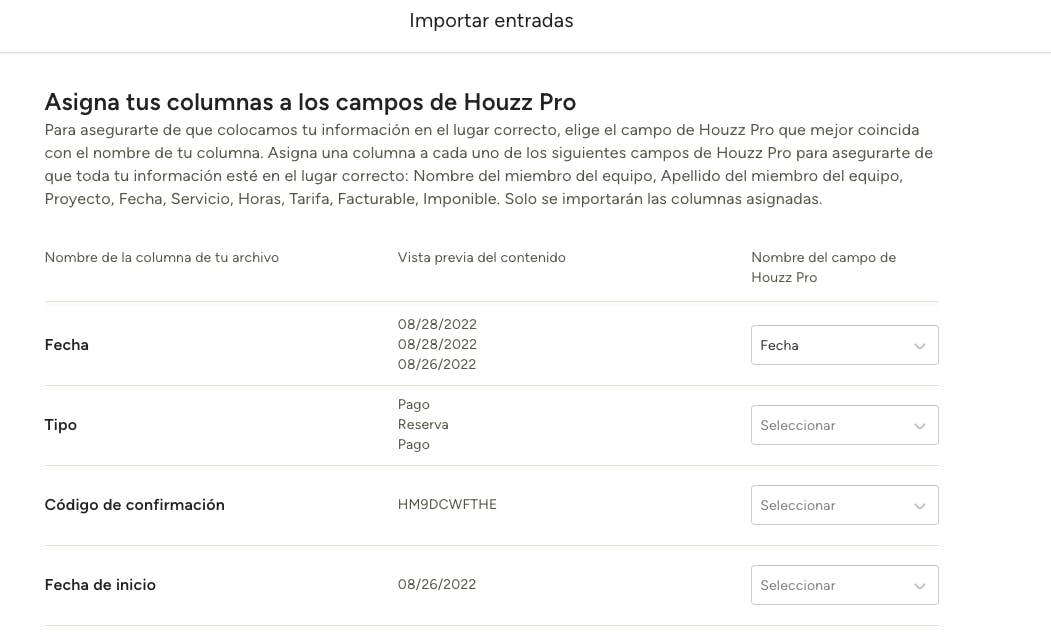Screen dimensions: 1051x632
Task: Click the "Nombre de la columna de tu archivo" header
Action: click(162, 257)
